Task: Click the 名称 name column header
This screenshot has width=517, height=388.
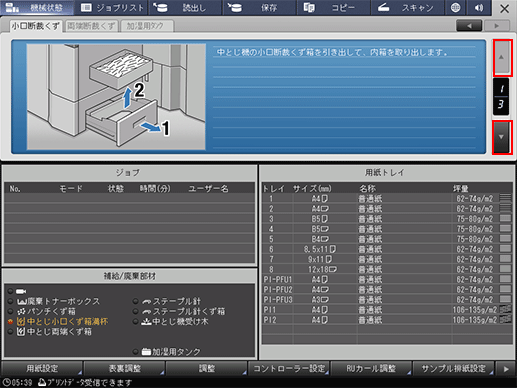Action: (x=367, y=189)
